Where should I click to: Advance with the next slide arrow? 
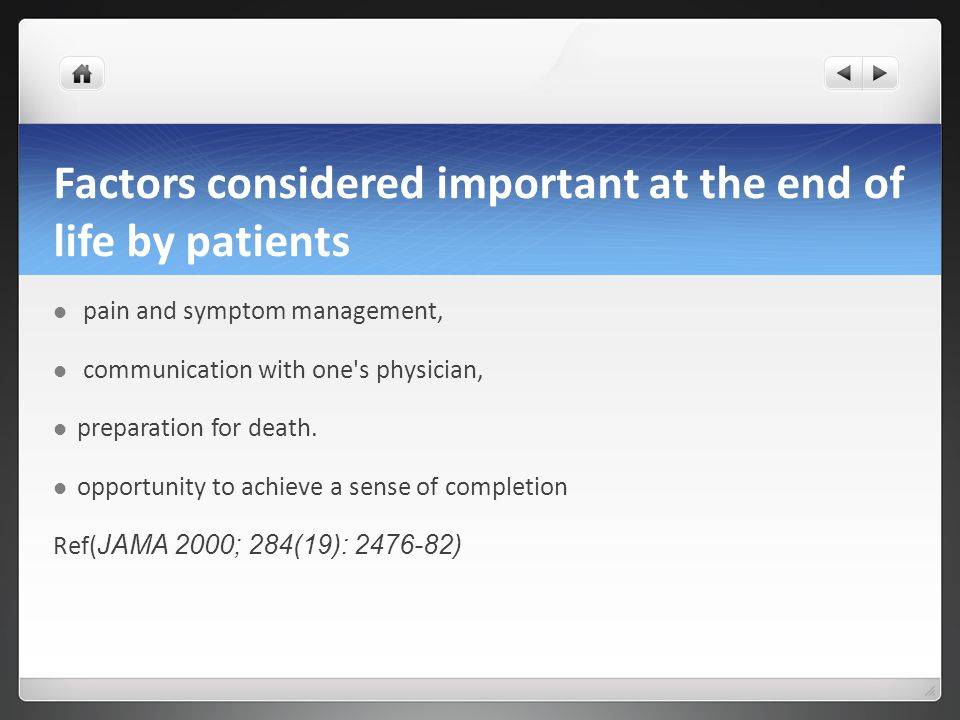tap(880, 73)
